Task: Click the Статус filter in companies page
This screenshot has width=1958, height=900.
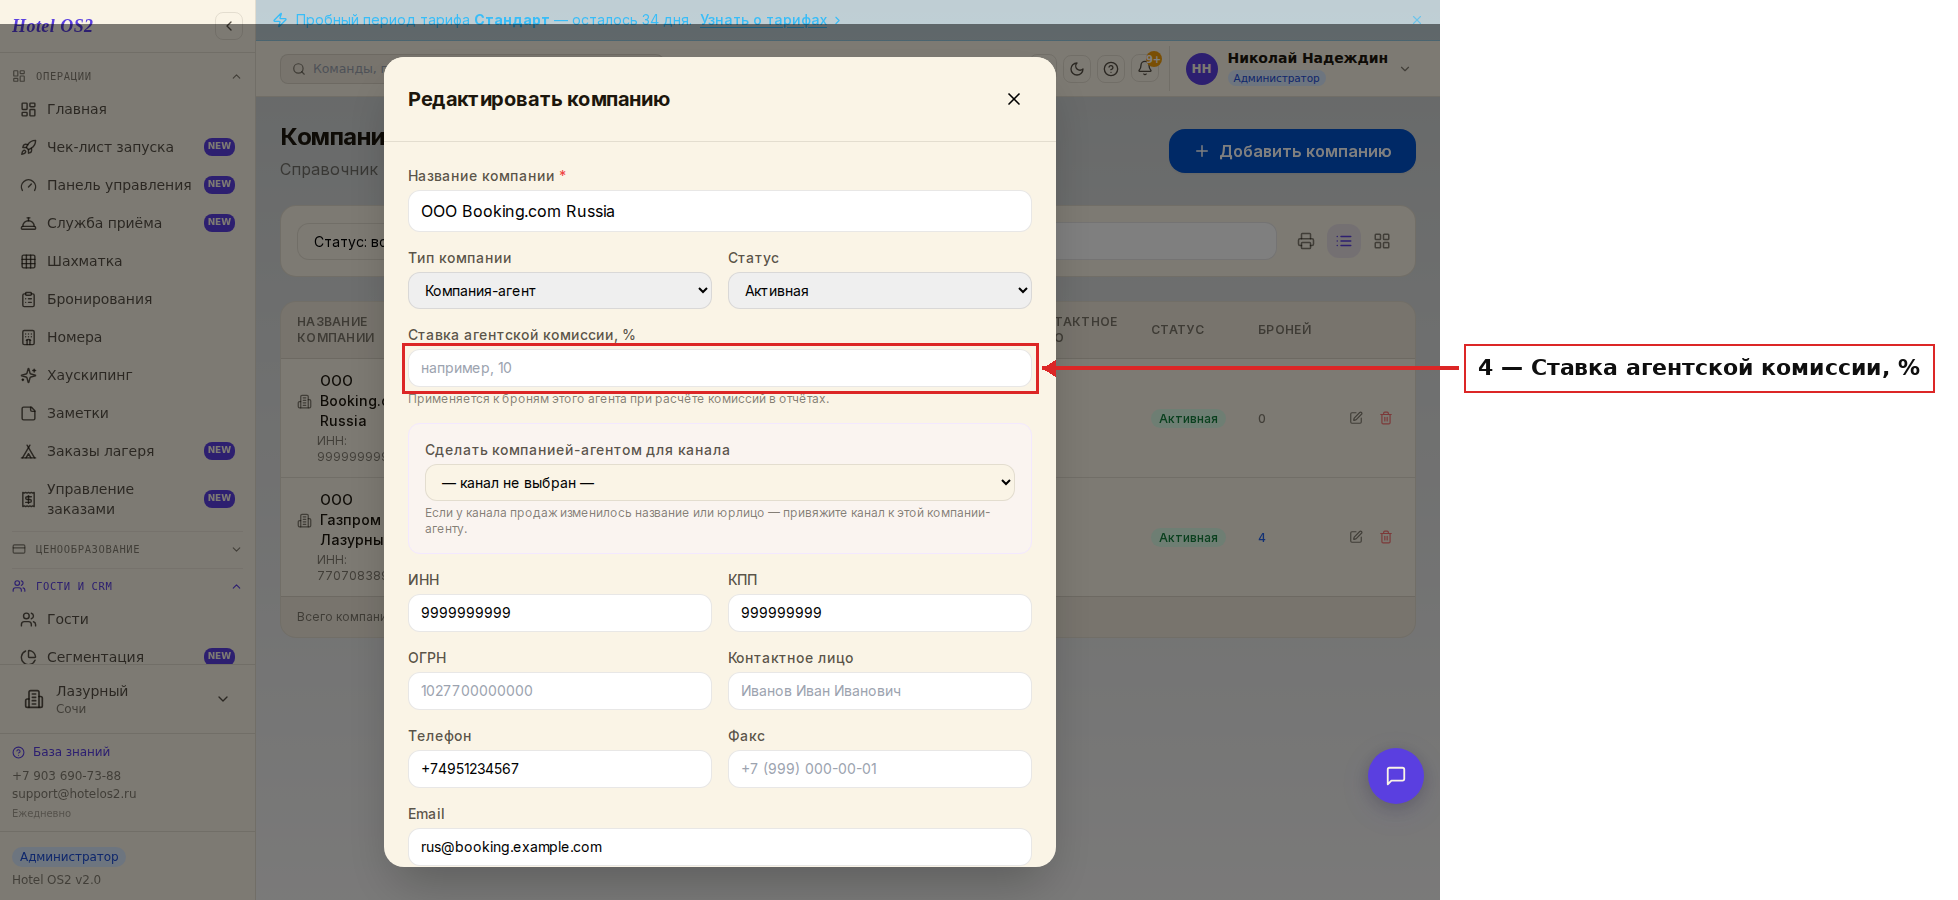Action: [341, 242]
